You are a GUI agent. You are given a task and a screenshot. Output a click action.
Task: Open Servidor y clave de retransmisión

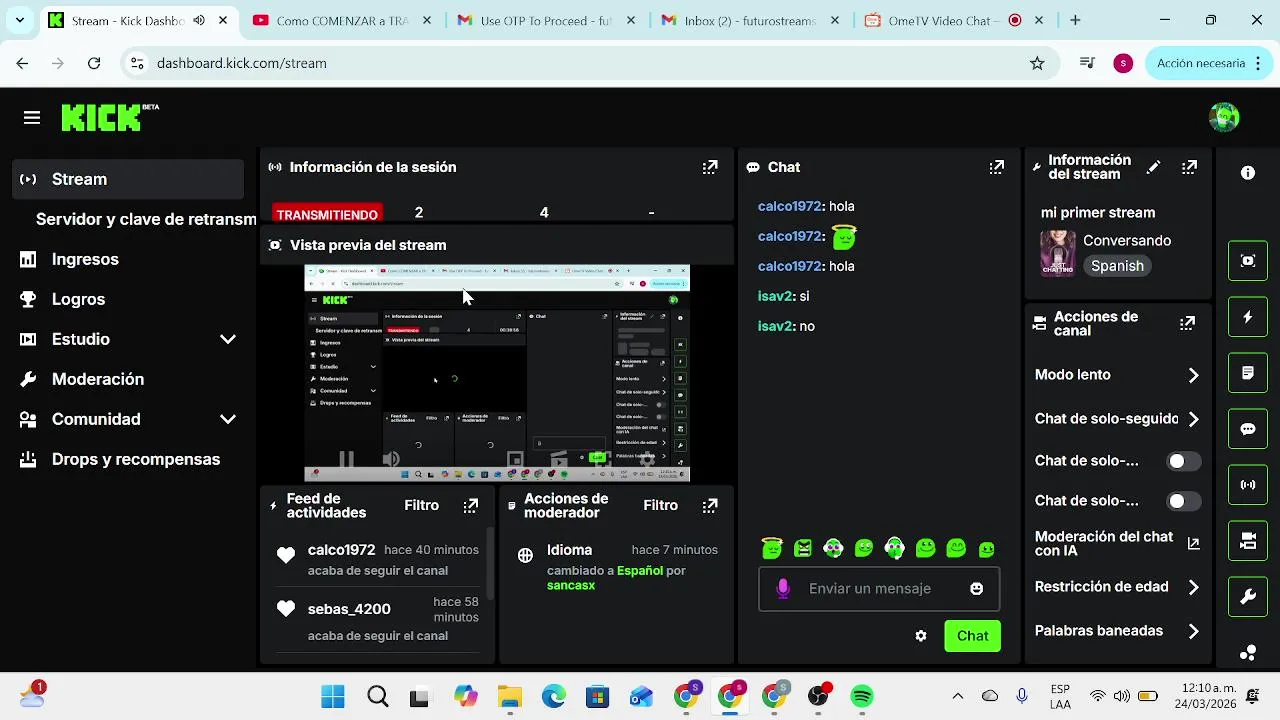146,219
